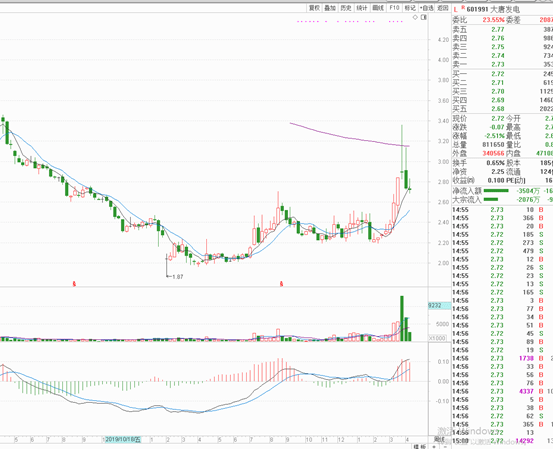Click the red R marker beside stock code
The image size is (553, 449).
tap(463, 7)
